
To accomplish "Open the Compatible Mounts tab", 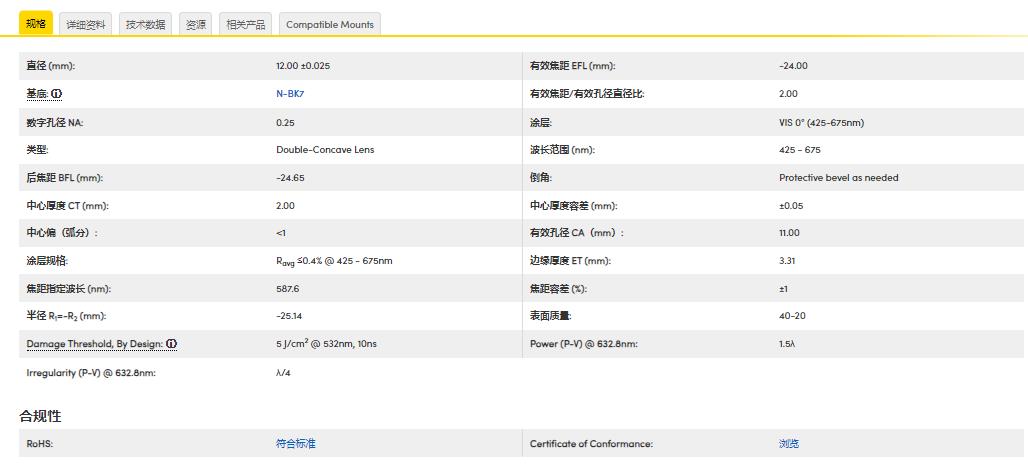I will [329, 24].
